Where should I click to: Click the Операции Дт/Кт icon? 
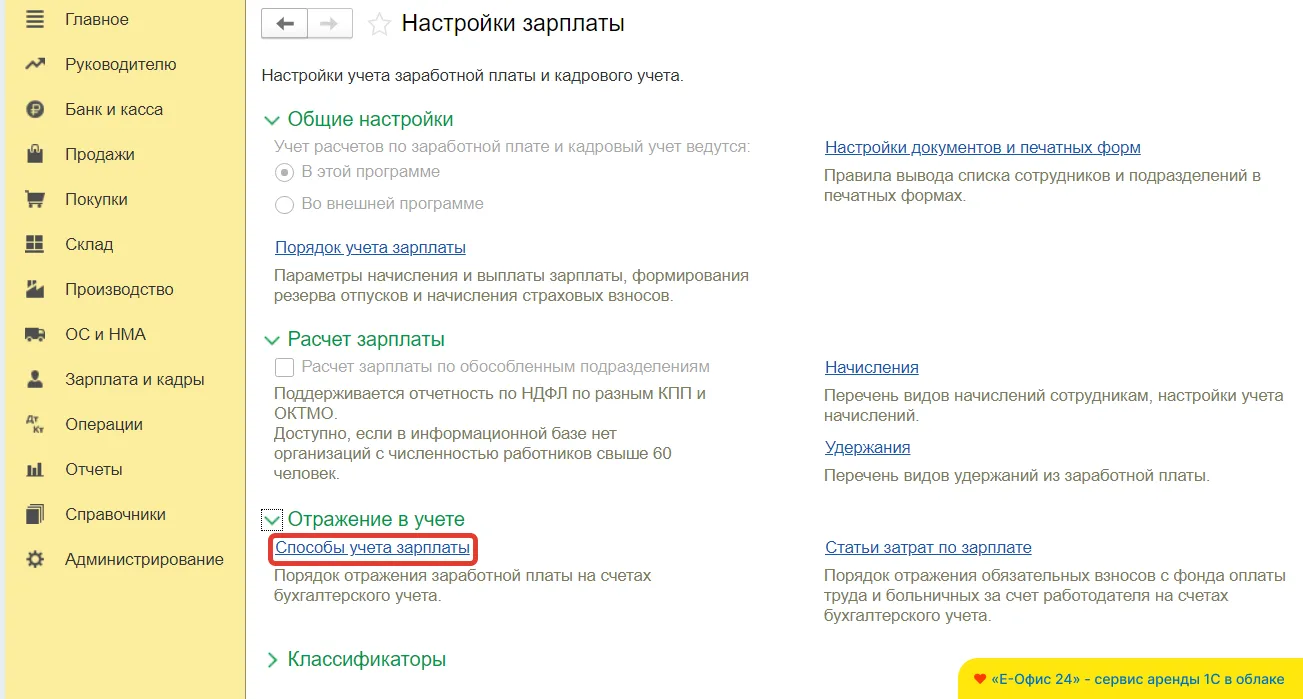[35, 424]
